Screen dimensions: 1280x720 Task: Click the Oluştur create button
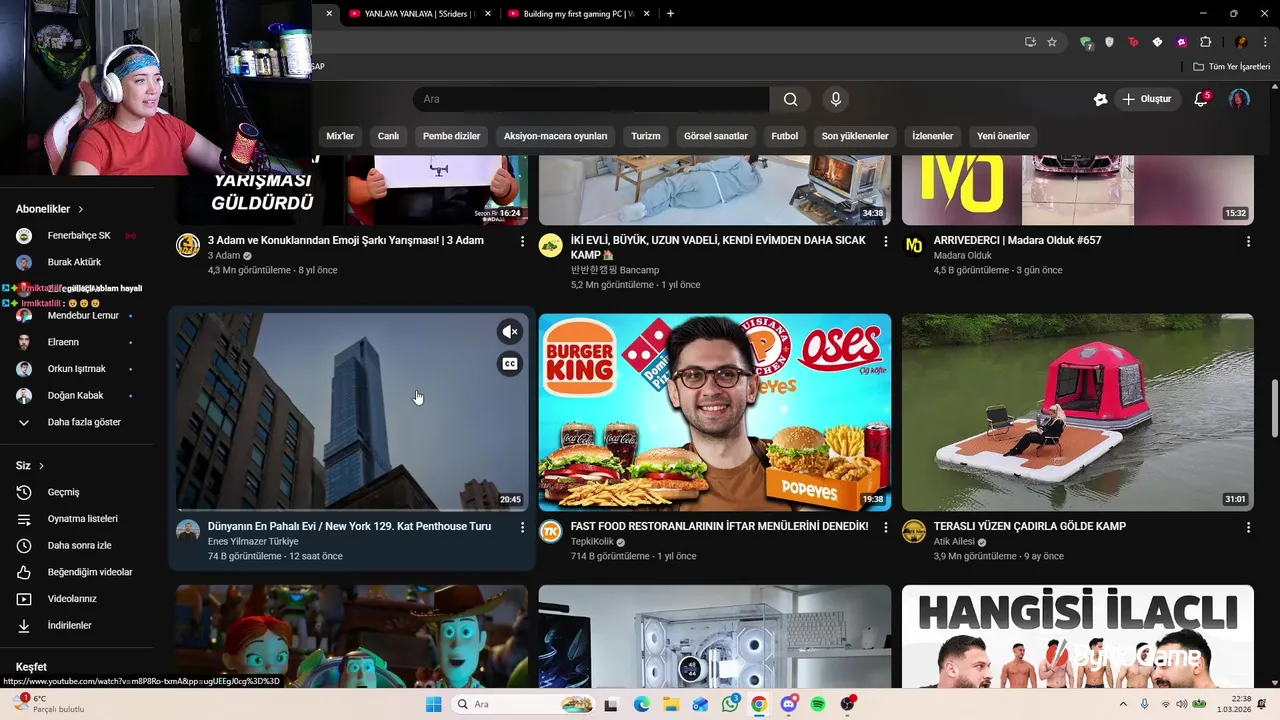tap(1147, 99)
